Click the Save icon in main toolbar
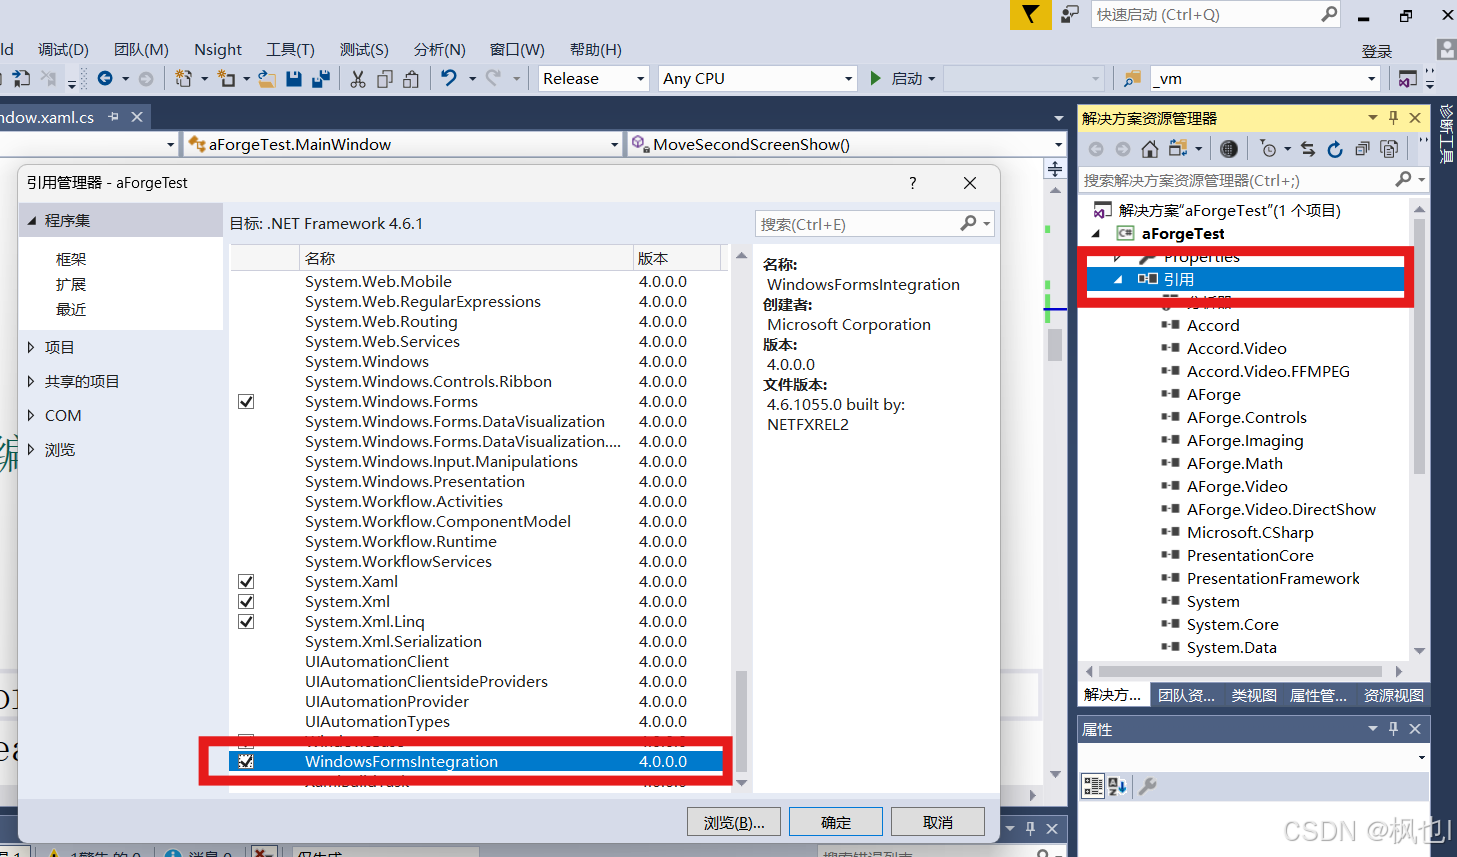 click(x=294, y=78)
